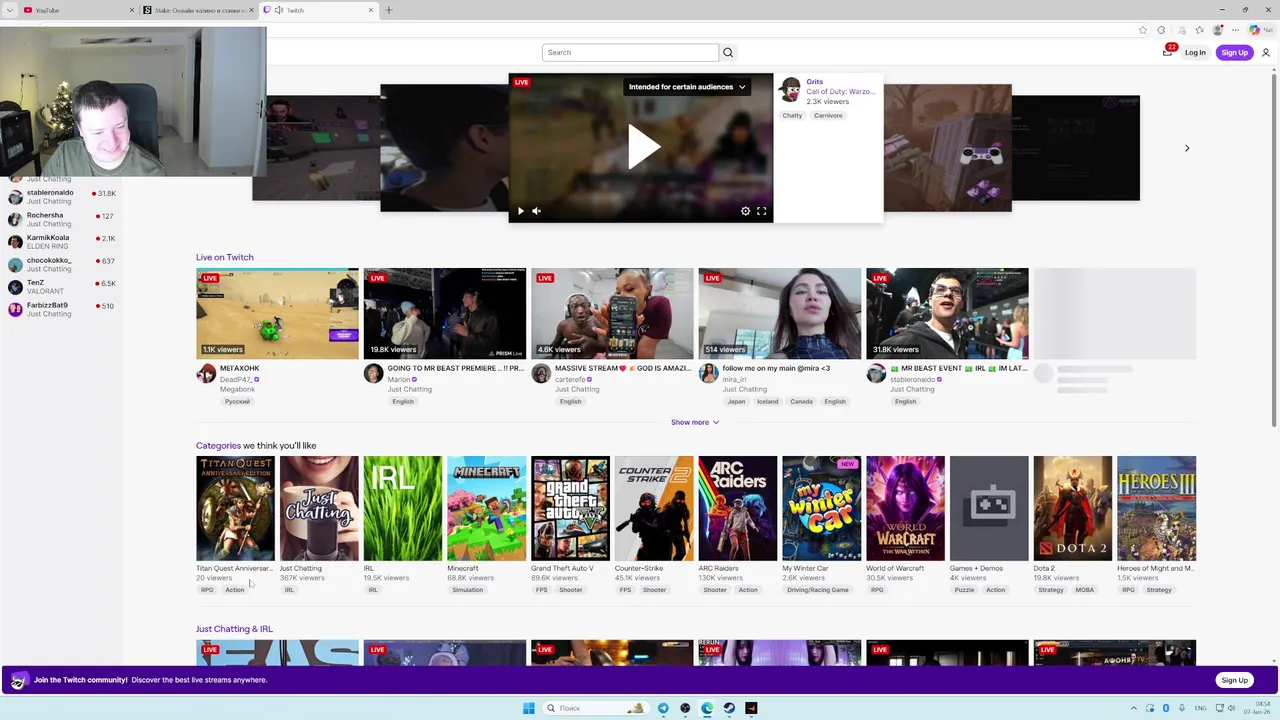Open the user account menu icon
This screenshot has height=720, width=1280.
(1266, 52)
